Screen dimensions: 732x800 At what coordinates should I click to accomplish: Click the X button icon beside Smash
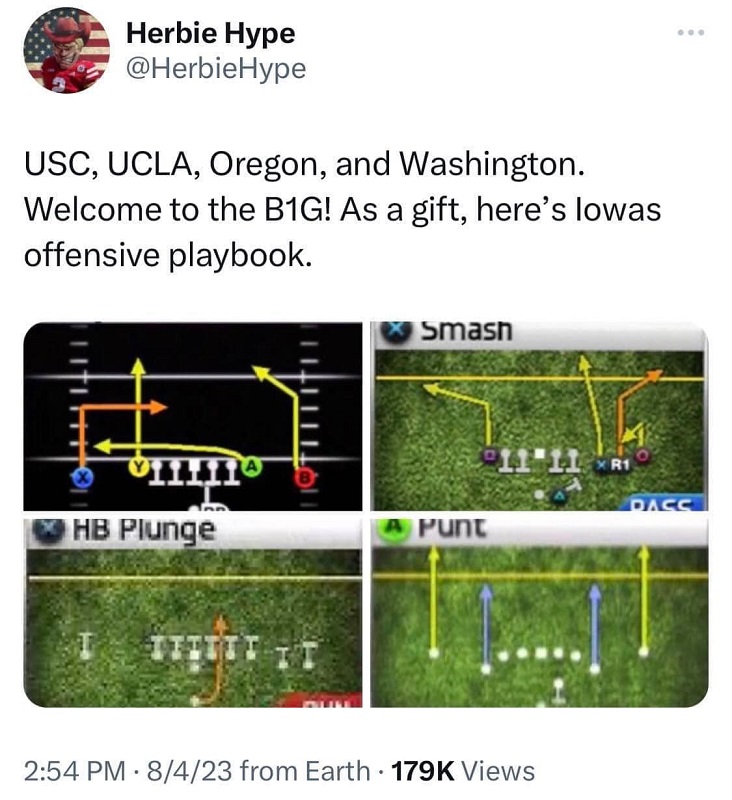click(397, 330)
